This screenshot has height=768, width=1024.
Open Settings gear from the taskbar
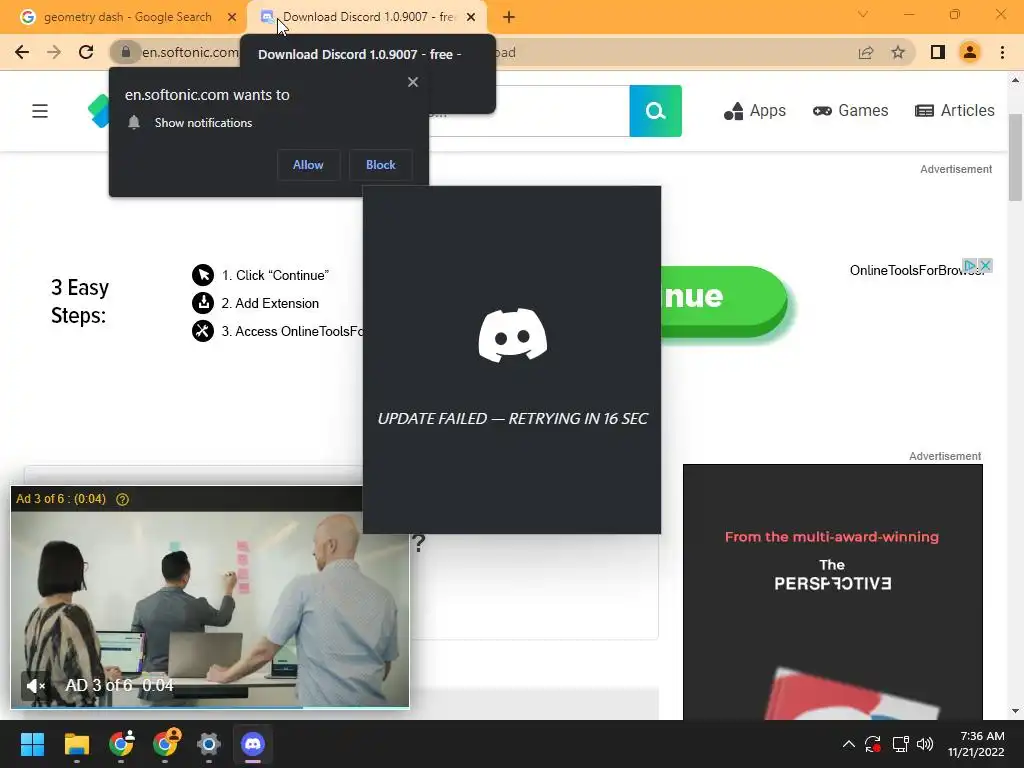coord(209,744)
